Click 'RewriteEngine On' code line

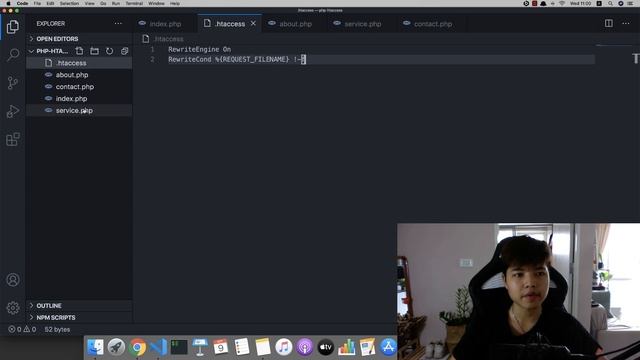pyautogui.click(x=200, y=49)
